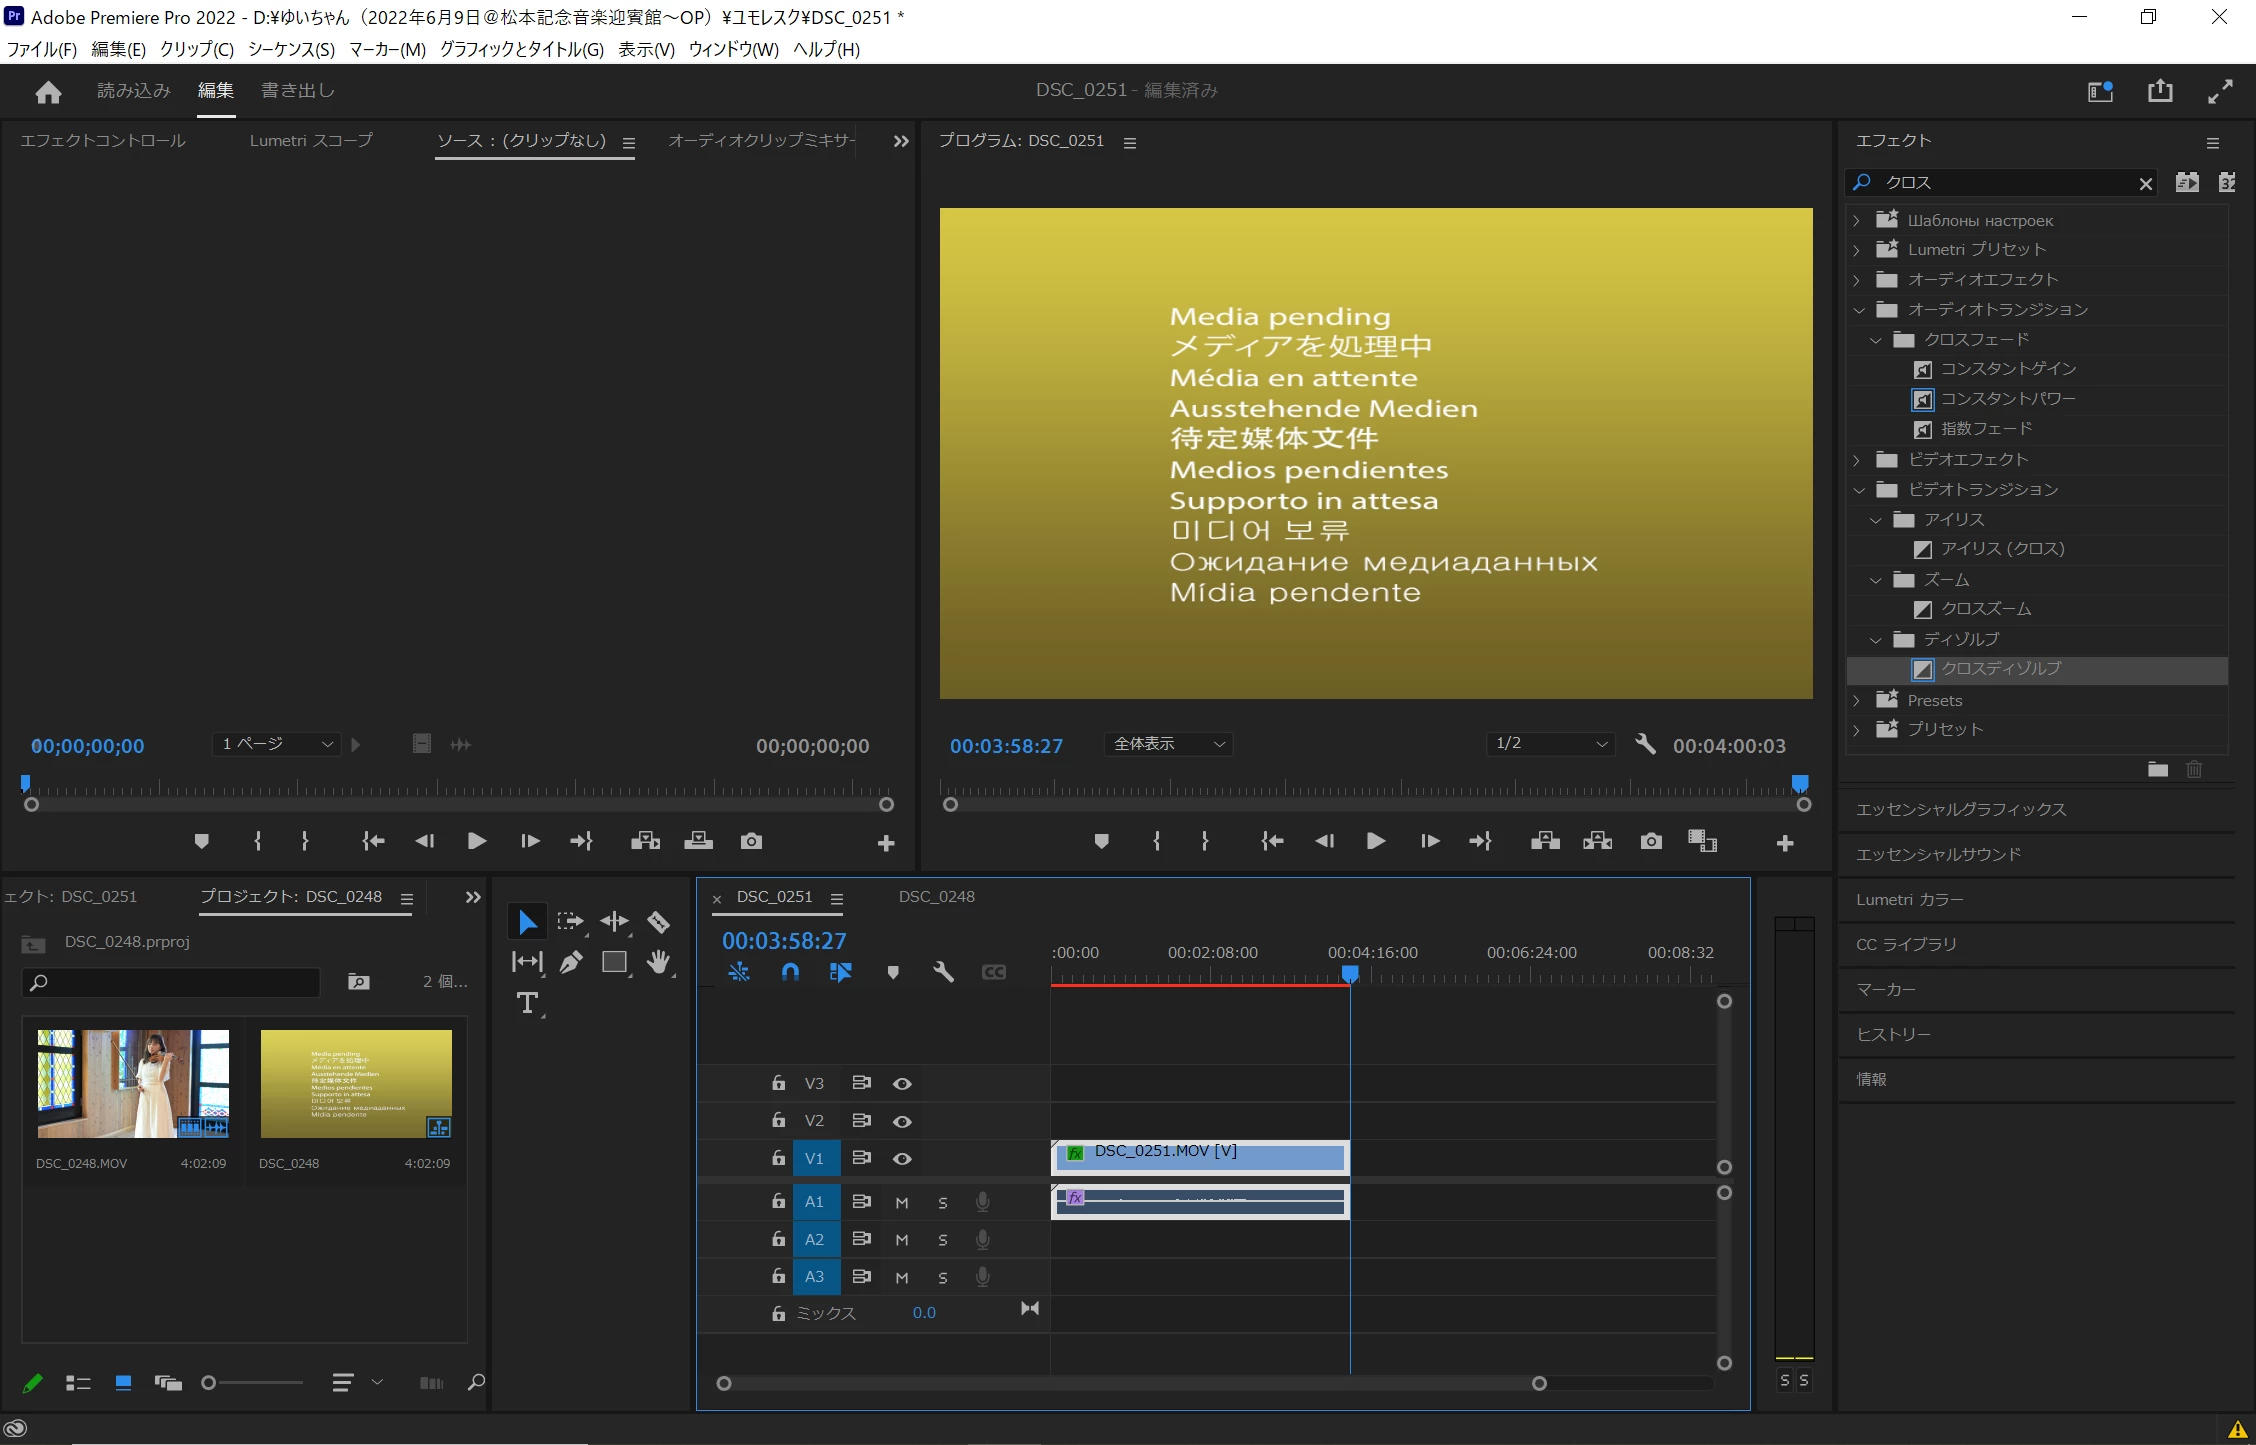Hide track V2 output with eye
The height and width of the screenshot is (1445, 2256).
902,1121
